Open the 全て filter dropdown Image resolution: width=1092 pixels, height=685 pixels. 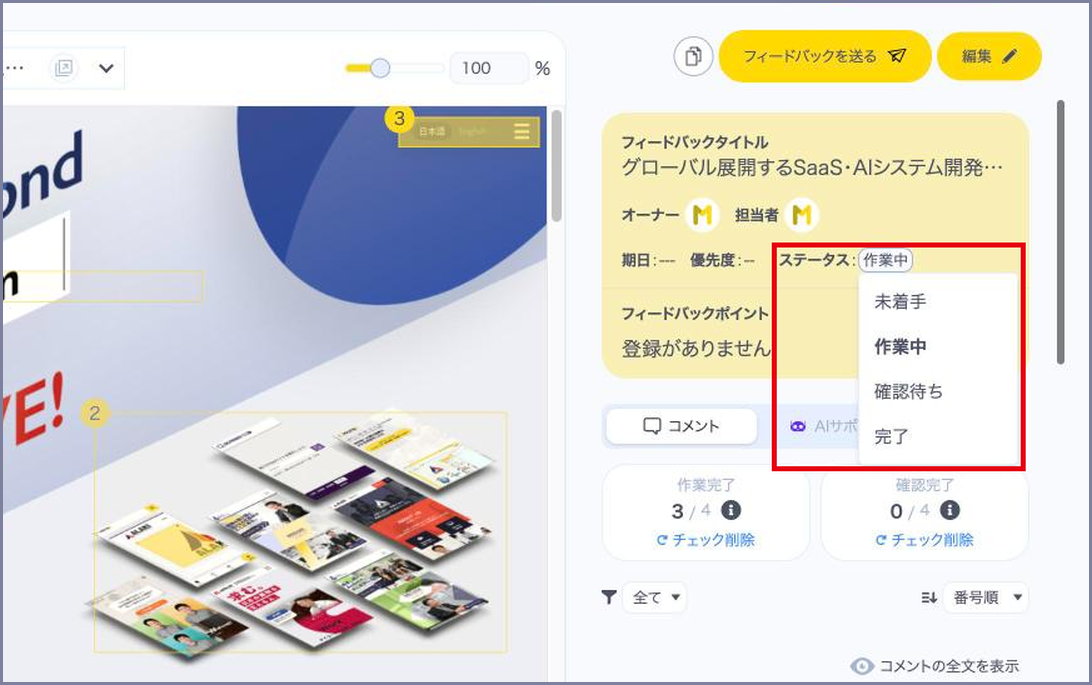655,597
